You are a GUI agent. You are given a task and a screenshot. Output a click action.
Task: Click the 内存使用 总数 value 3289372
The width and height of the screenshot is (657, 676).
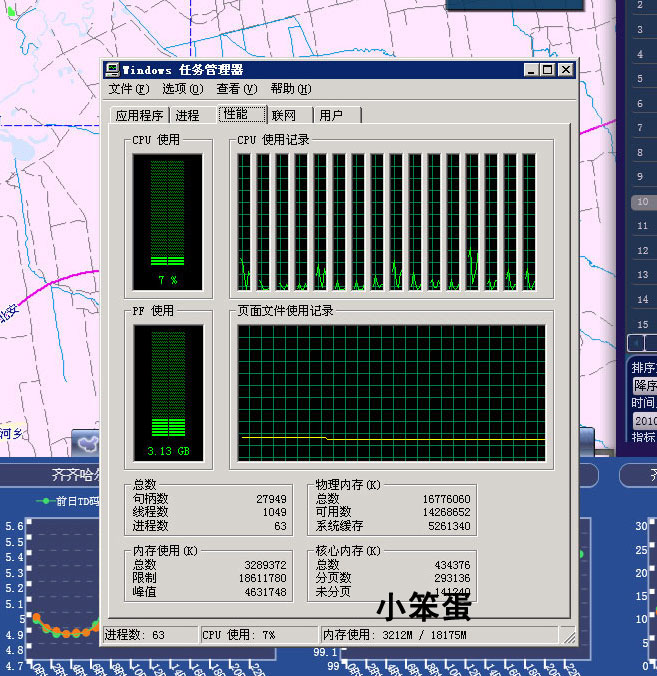[265, 565]
